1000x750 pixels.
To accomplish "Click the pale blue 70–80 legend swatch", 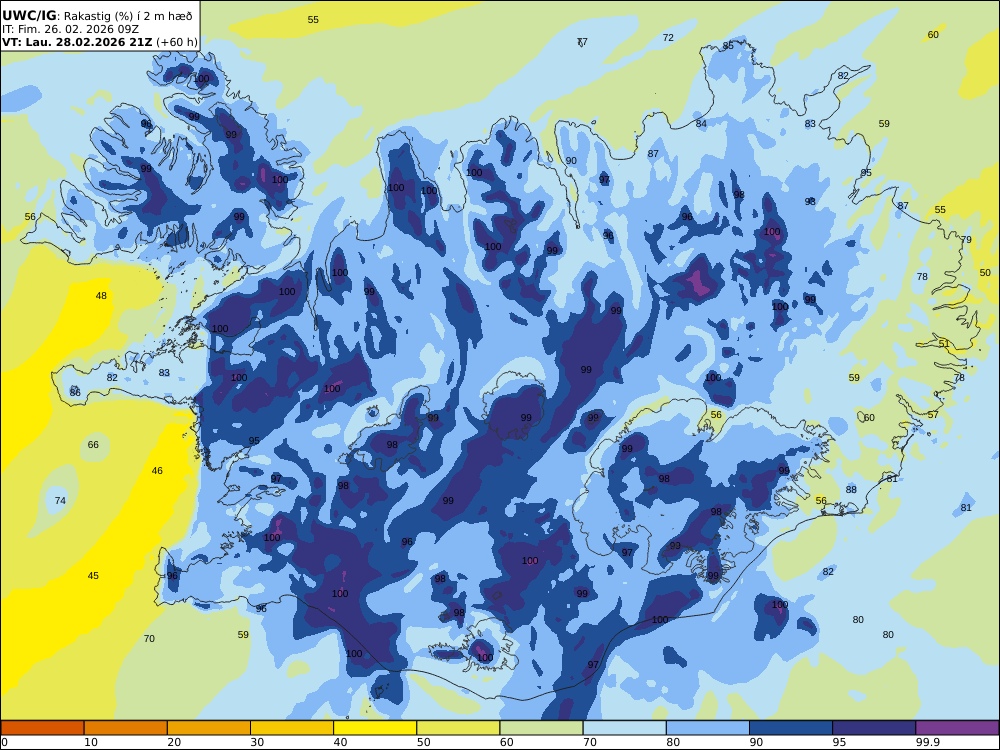I will 624,728.
